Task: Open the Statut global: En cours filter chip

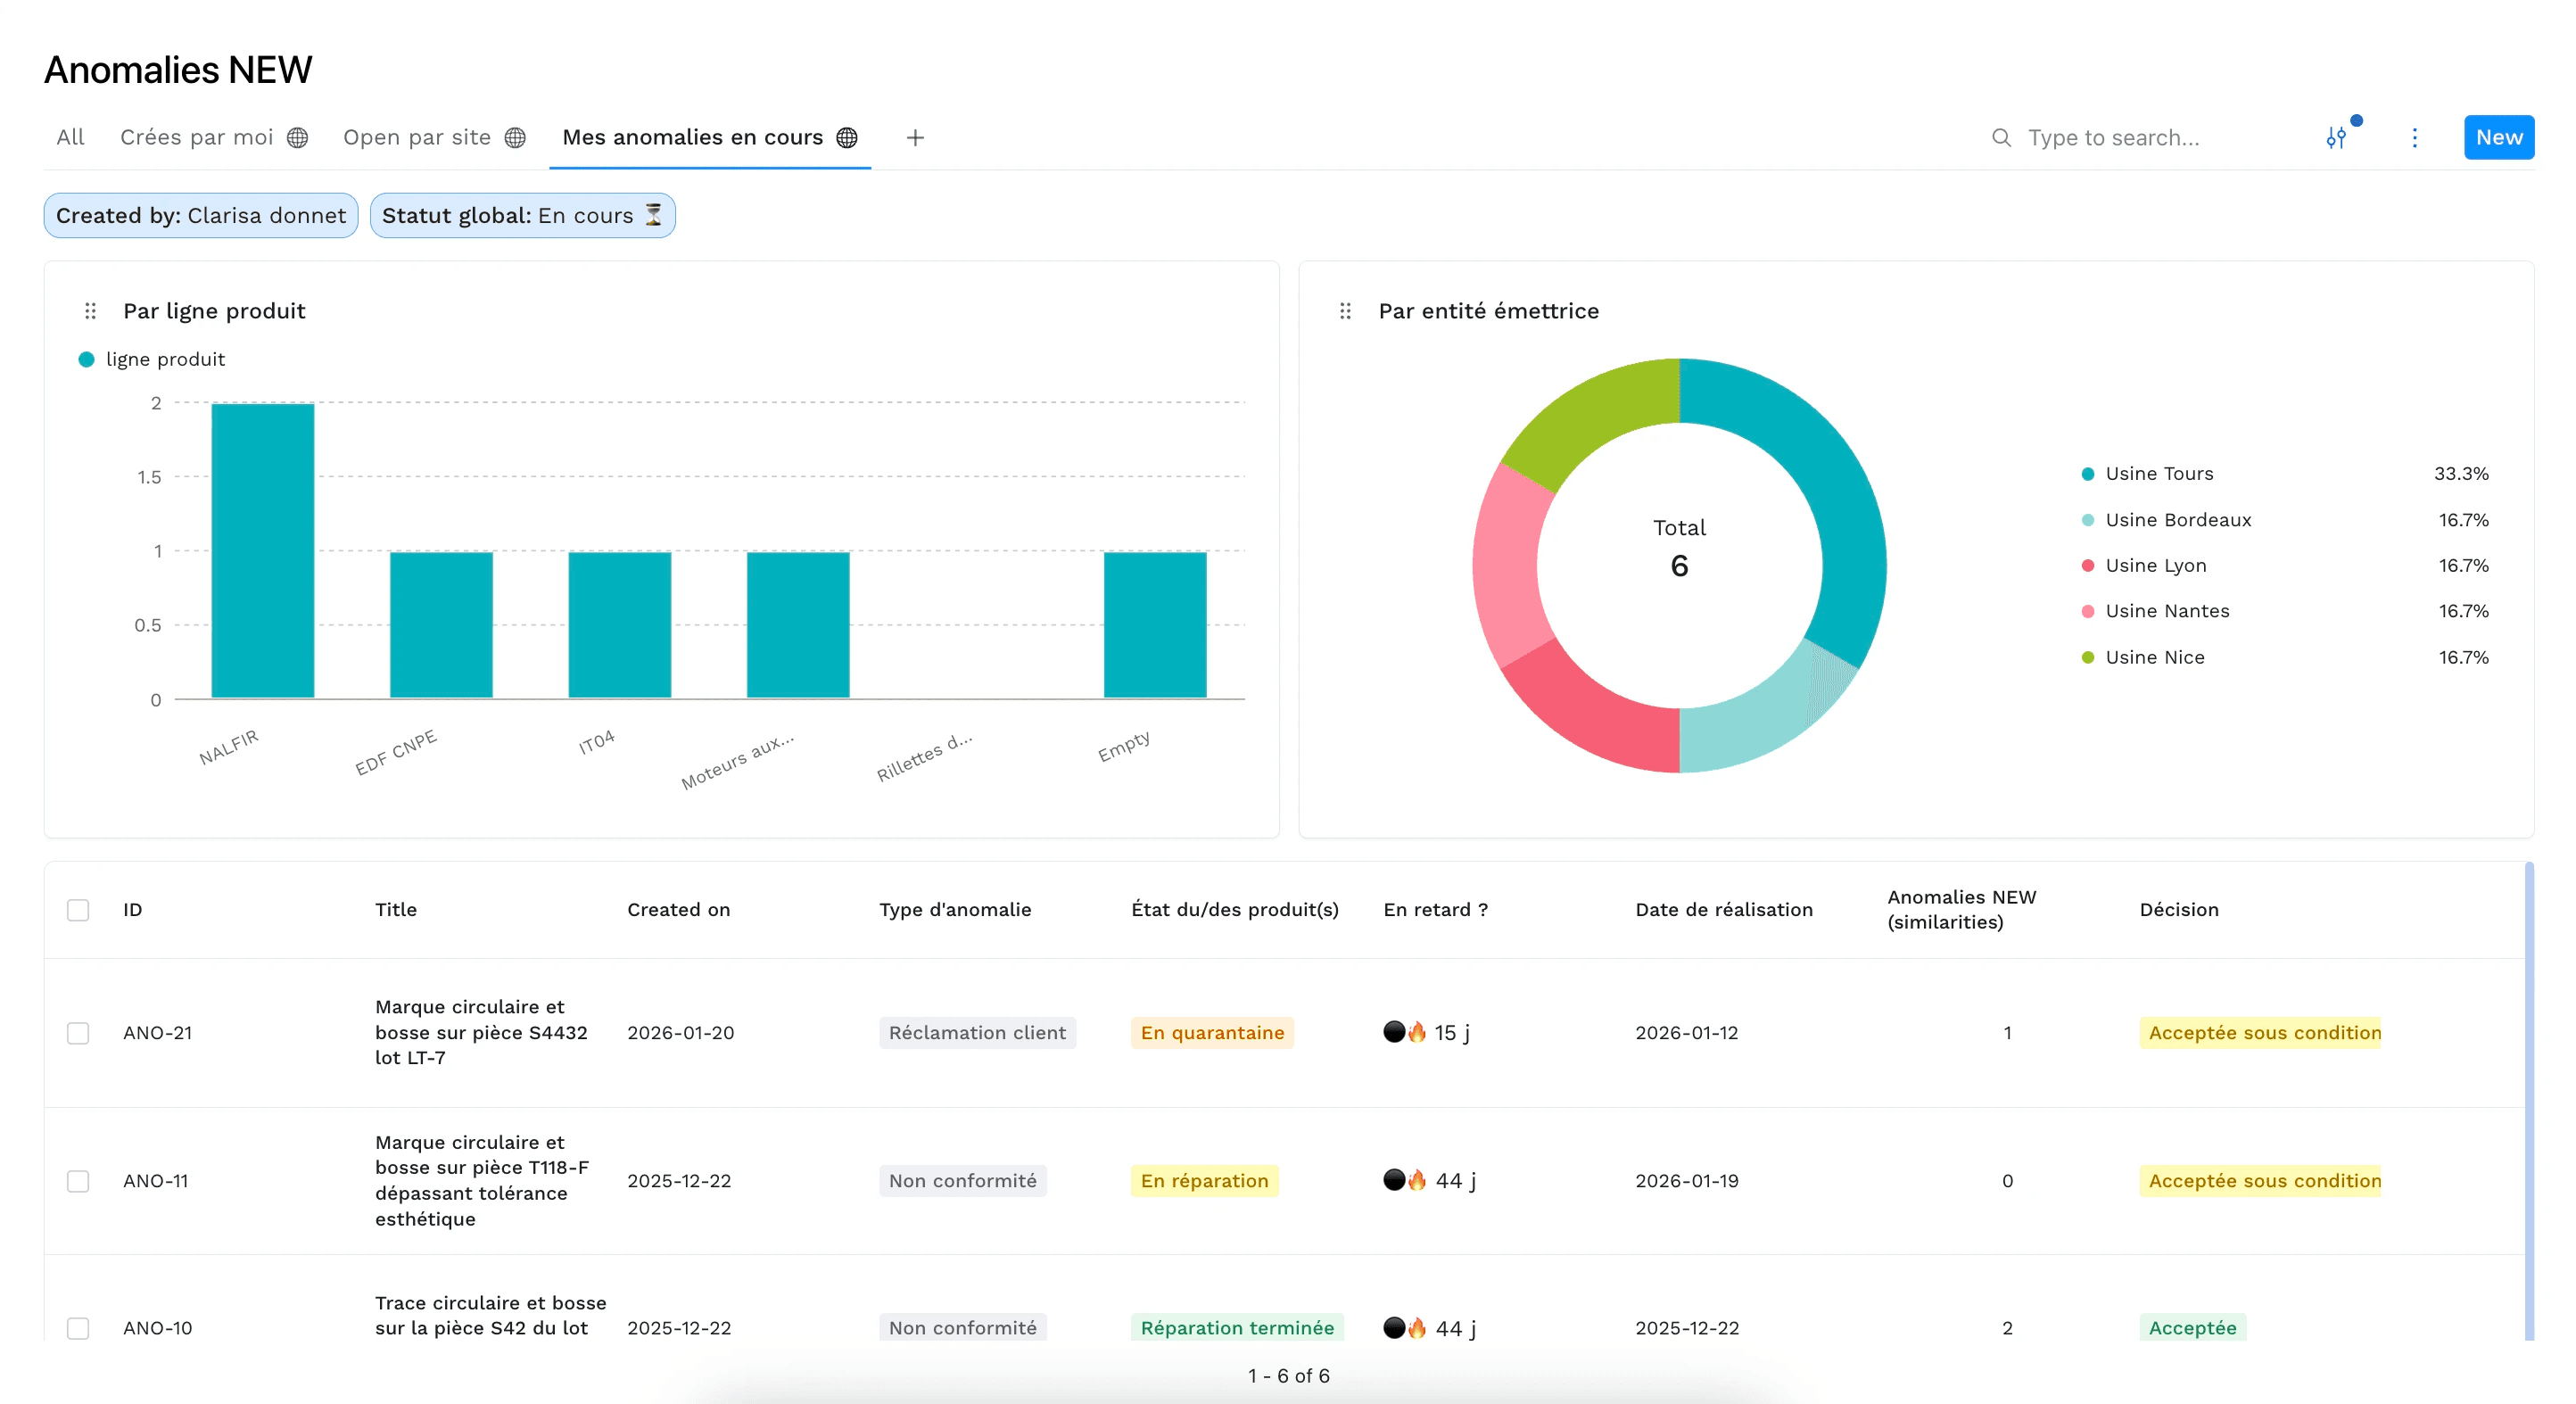Action: pyautogui.click(x=522, y=214)
